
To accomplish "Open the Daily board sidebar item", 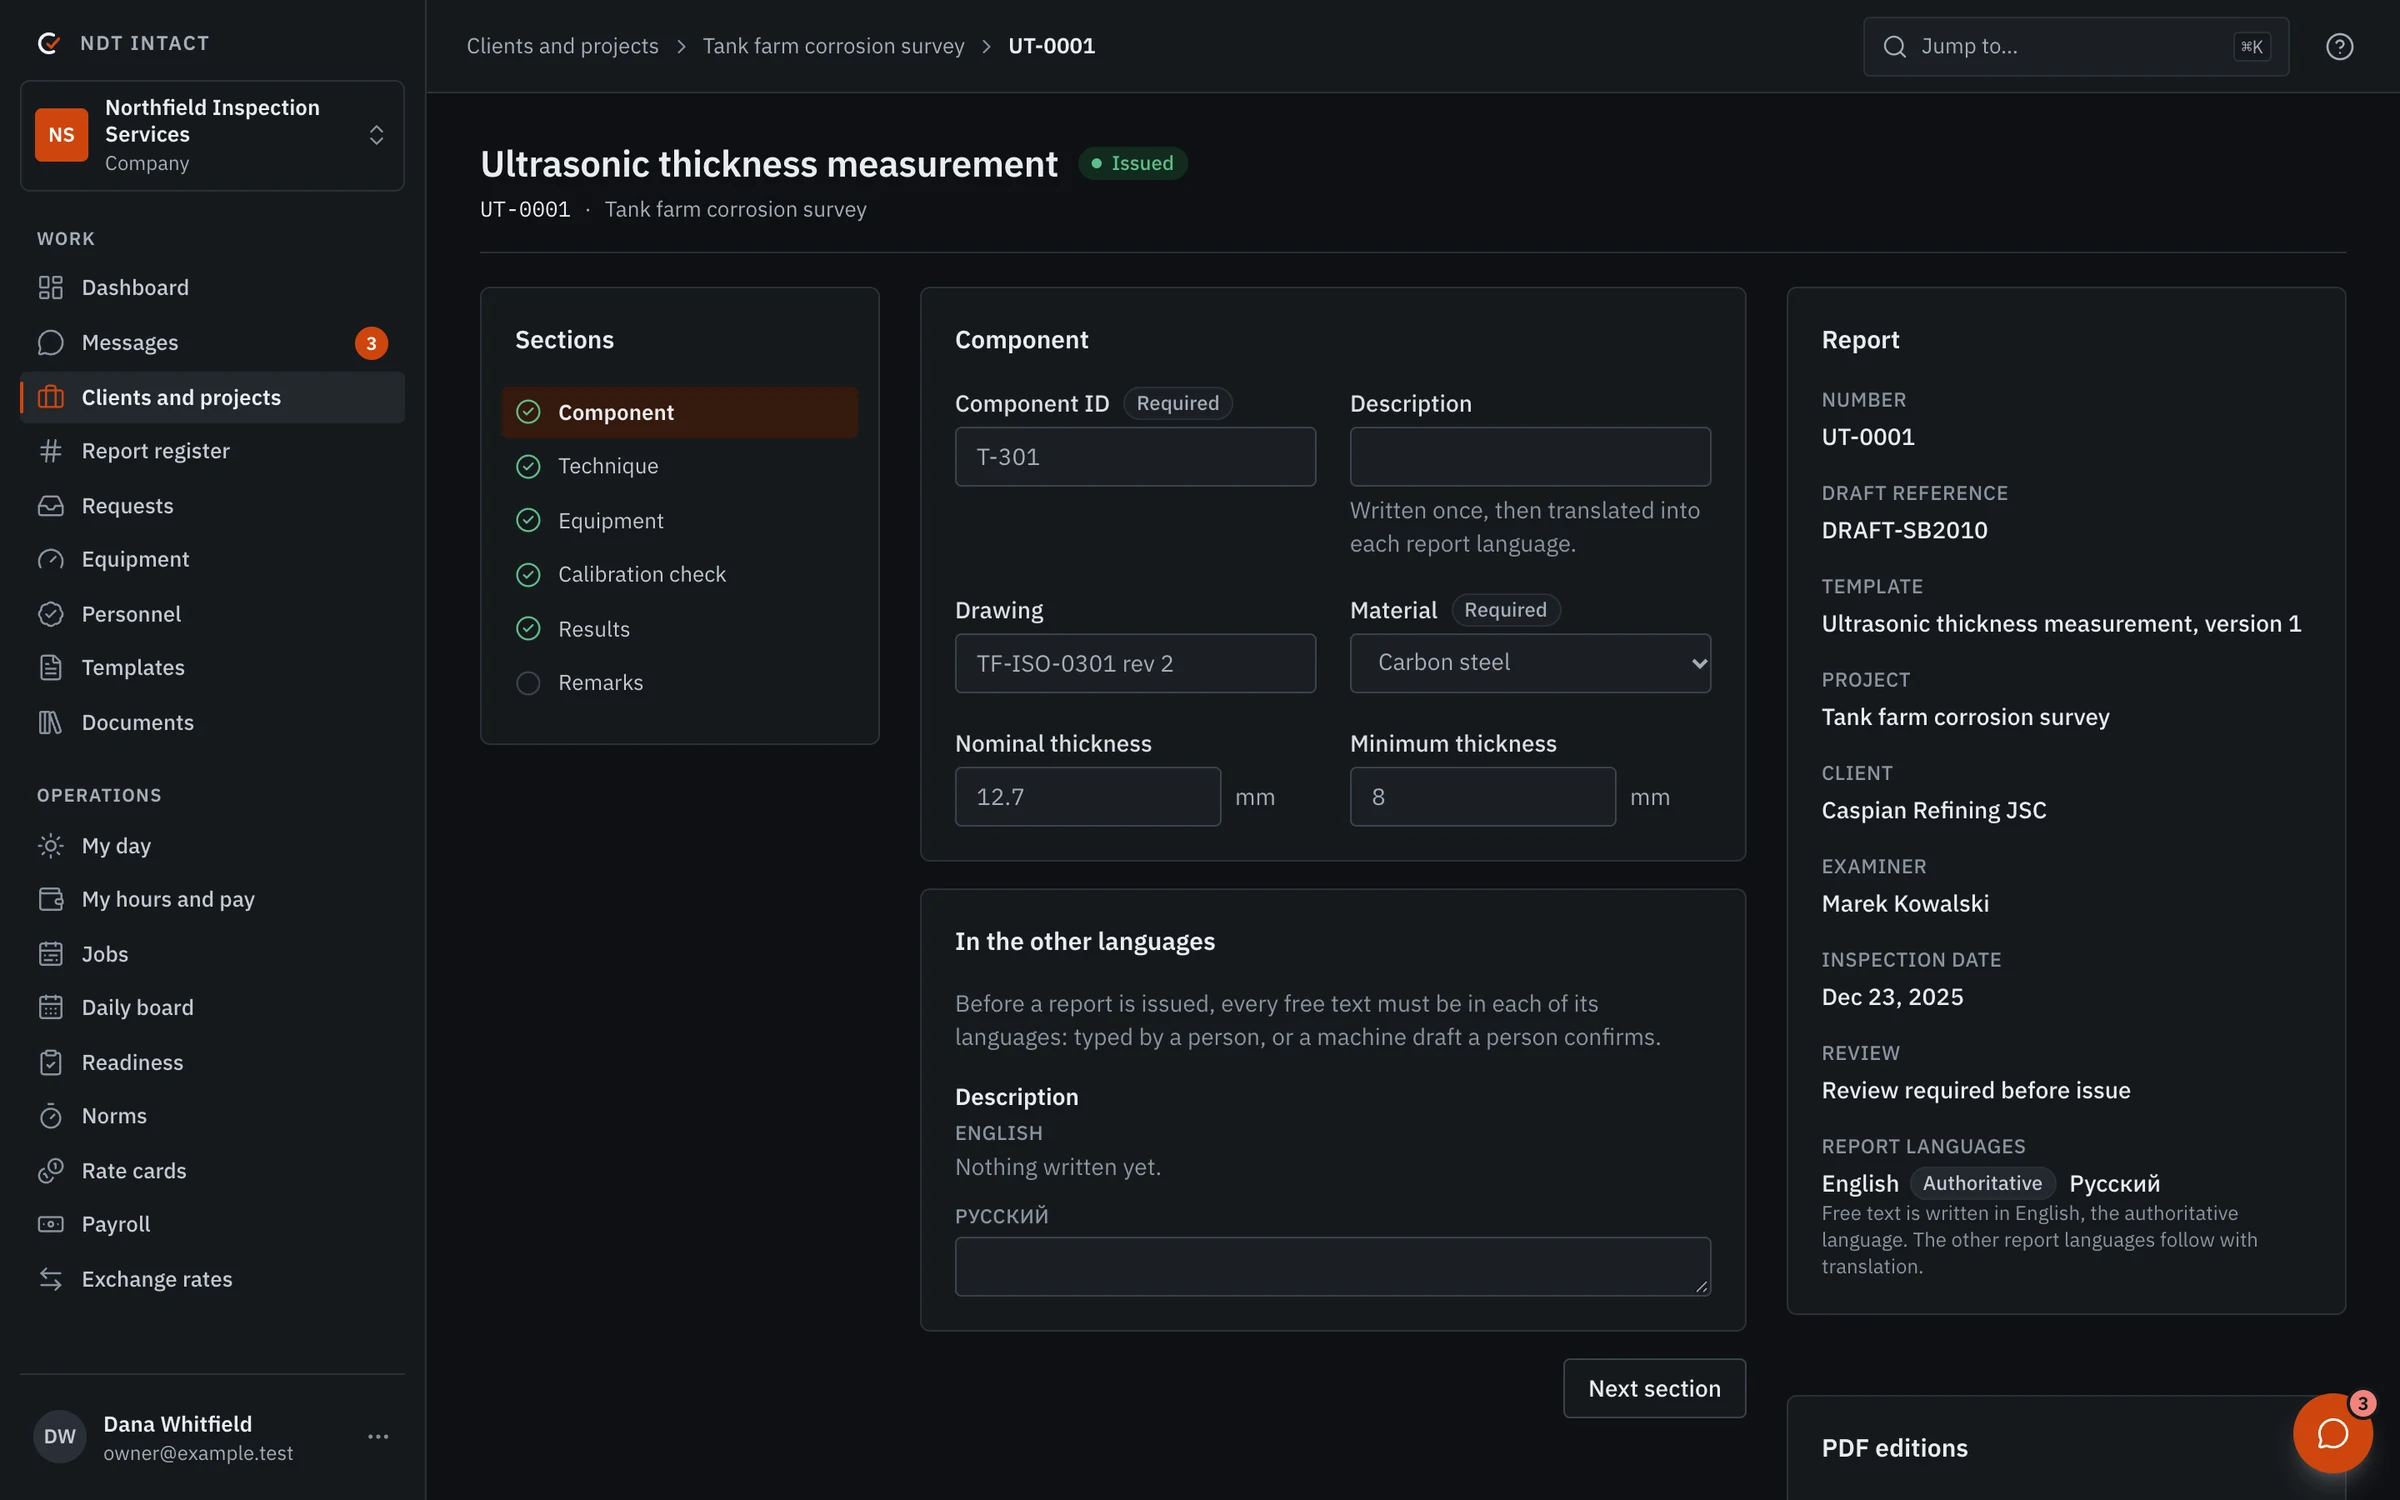I will (x=212, y=1007).
